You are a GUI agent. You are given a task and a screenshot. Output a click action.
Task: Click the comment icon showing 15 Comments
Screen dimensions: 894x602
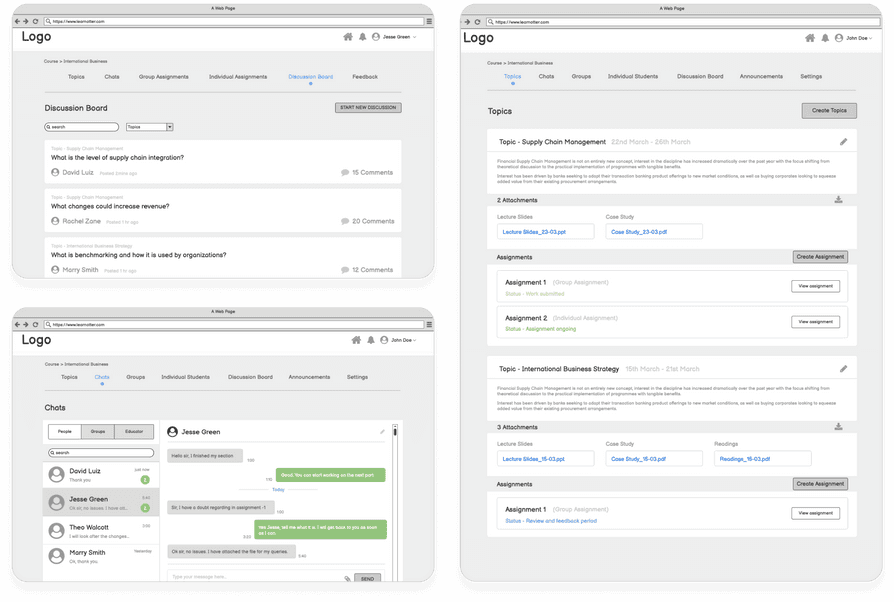[345, 172]
